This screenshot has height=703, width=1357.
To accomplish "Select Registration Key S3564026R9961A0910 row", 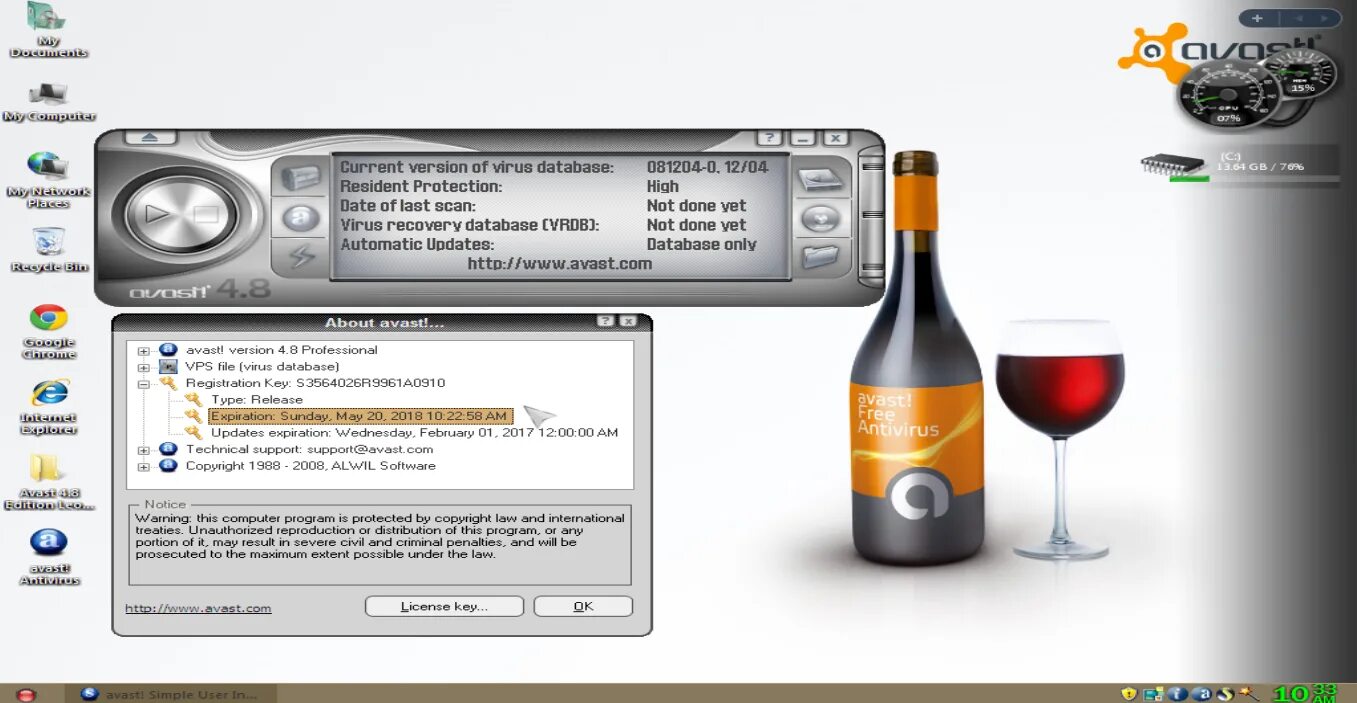I will (x=315, y=383).
